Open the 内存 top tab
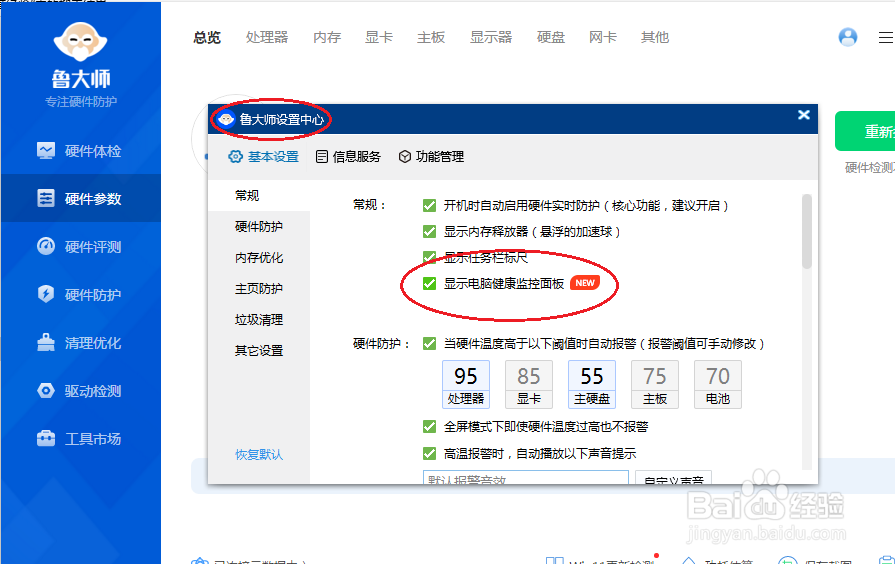Viewport: 895px width, 564px height. tap(327, 38)
